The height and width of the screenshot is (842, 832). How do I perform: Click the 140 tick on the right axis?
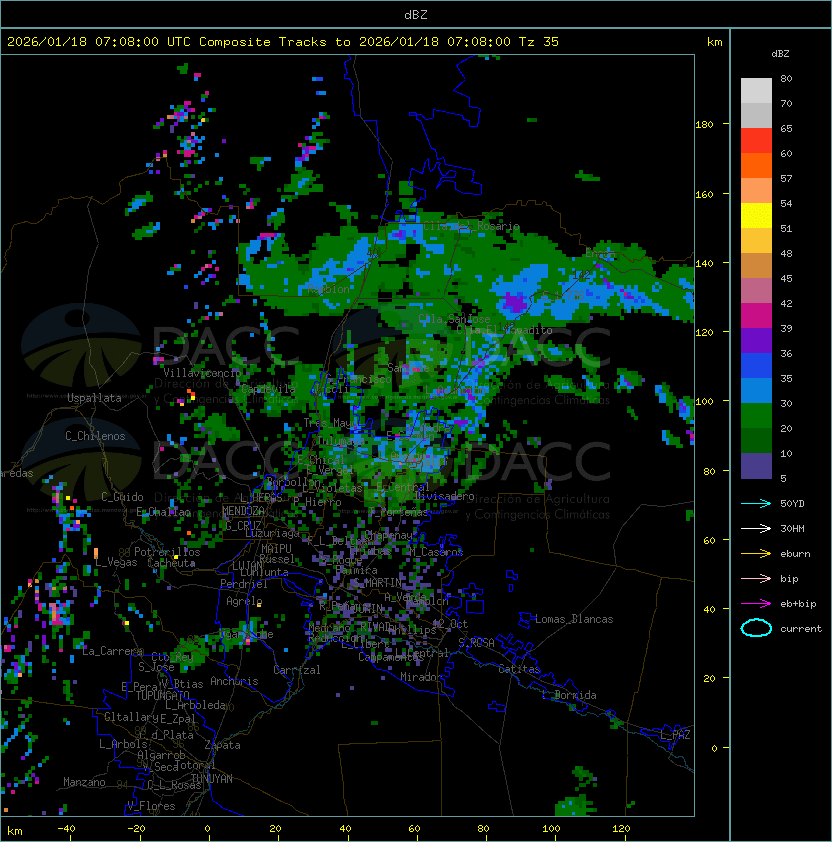click(704, 263)
